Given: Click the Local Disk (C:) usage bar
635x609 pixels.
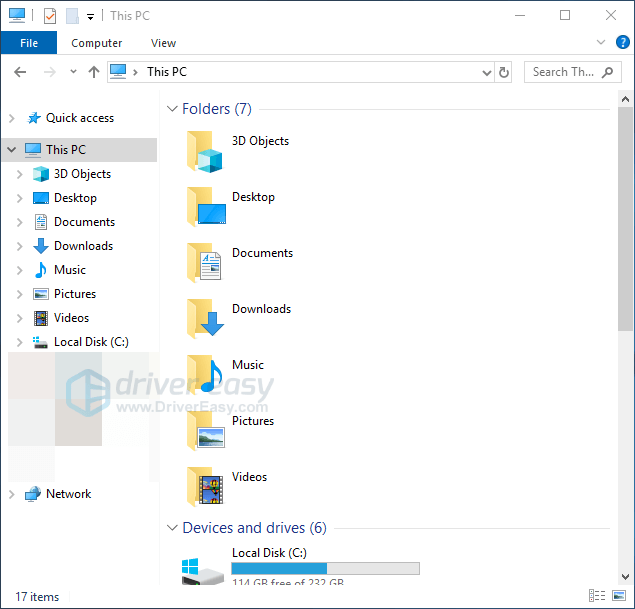Looking at the screenshot, I should (325, 569).
